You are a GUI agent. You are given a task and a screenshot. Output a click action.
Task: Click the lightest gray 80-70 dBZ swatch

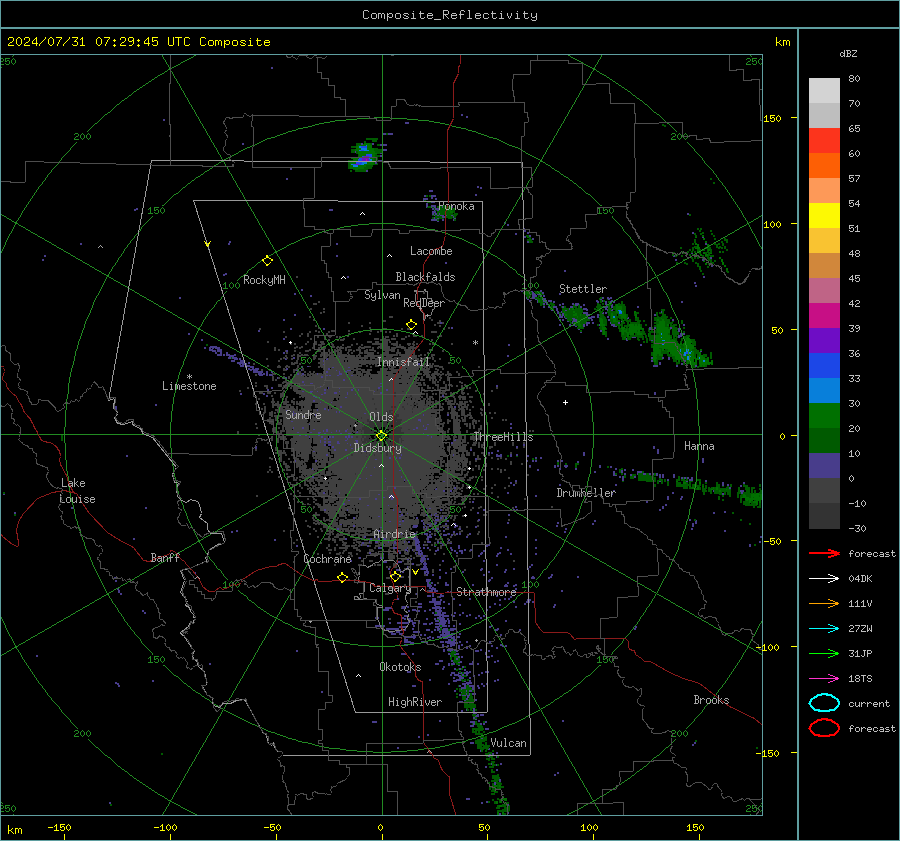(x=824, y=91)
